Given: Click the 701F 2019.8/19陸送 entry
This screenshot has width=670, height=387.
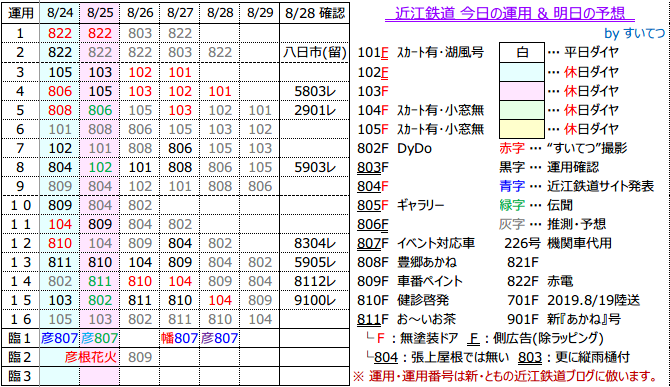Looking at the screenshot, I should pos(573,300).
